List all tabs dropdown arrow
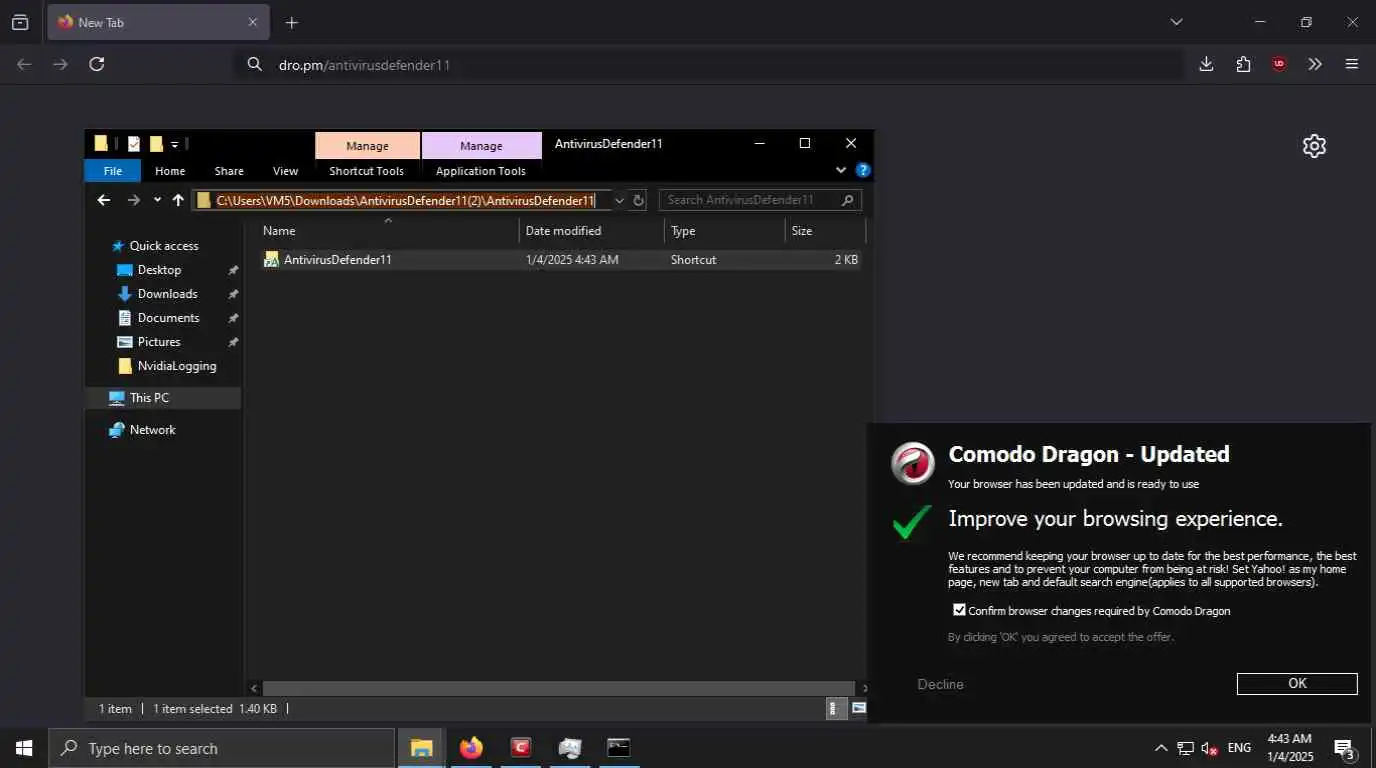Screen dimensions: 1376x768 [1176, 22]
